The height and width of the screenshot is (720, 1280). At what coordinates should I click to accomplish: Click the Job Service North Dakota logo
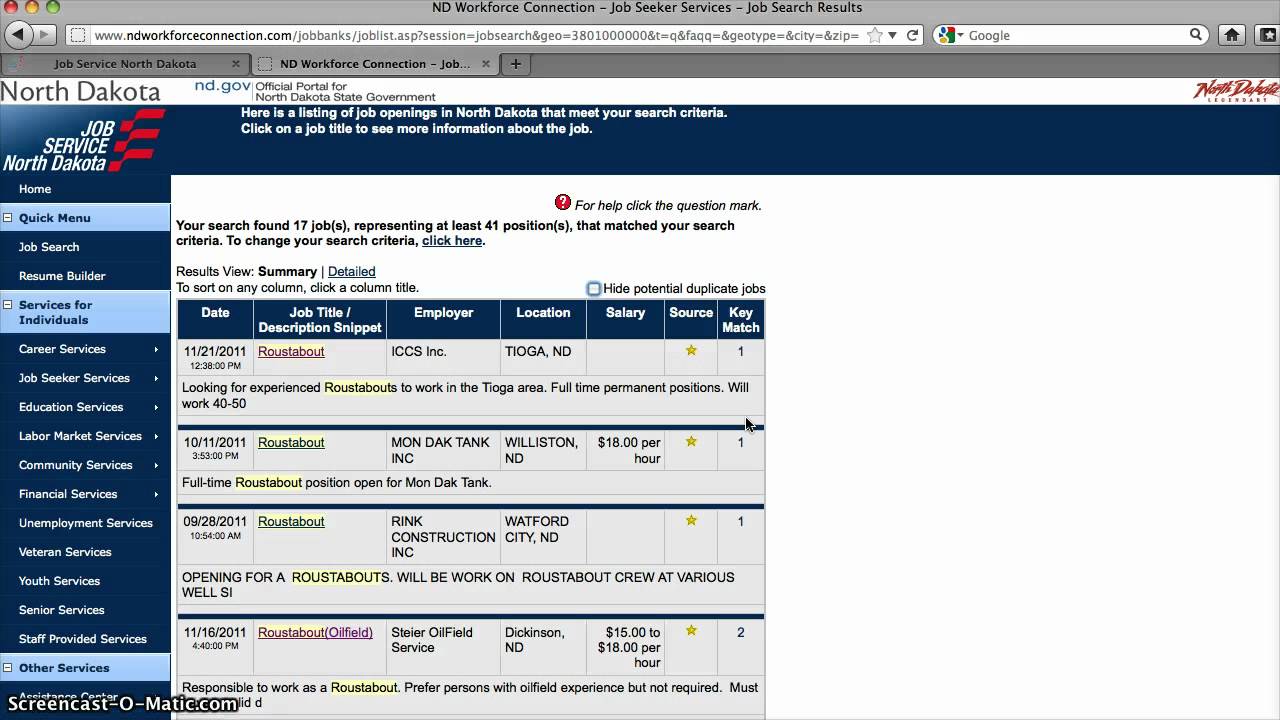(x=85, y=140)
